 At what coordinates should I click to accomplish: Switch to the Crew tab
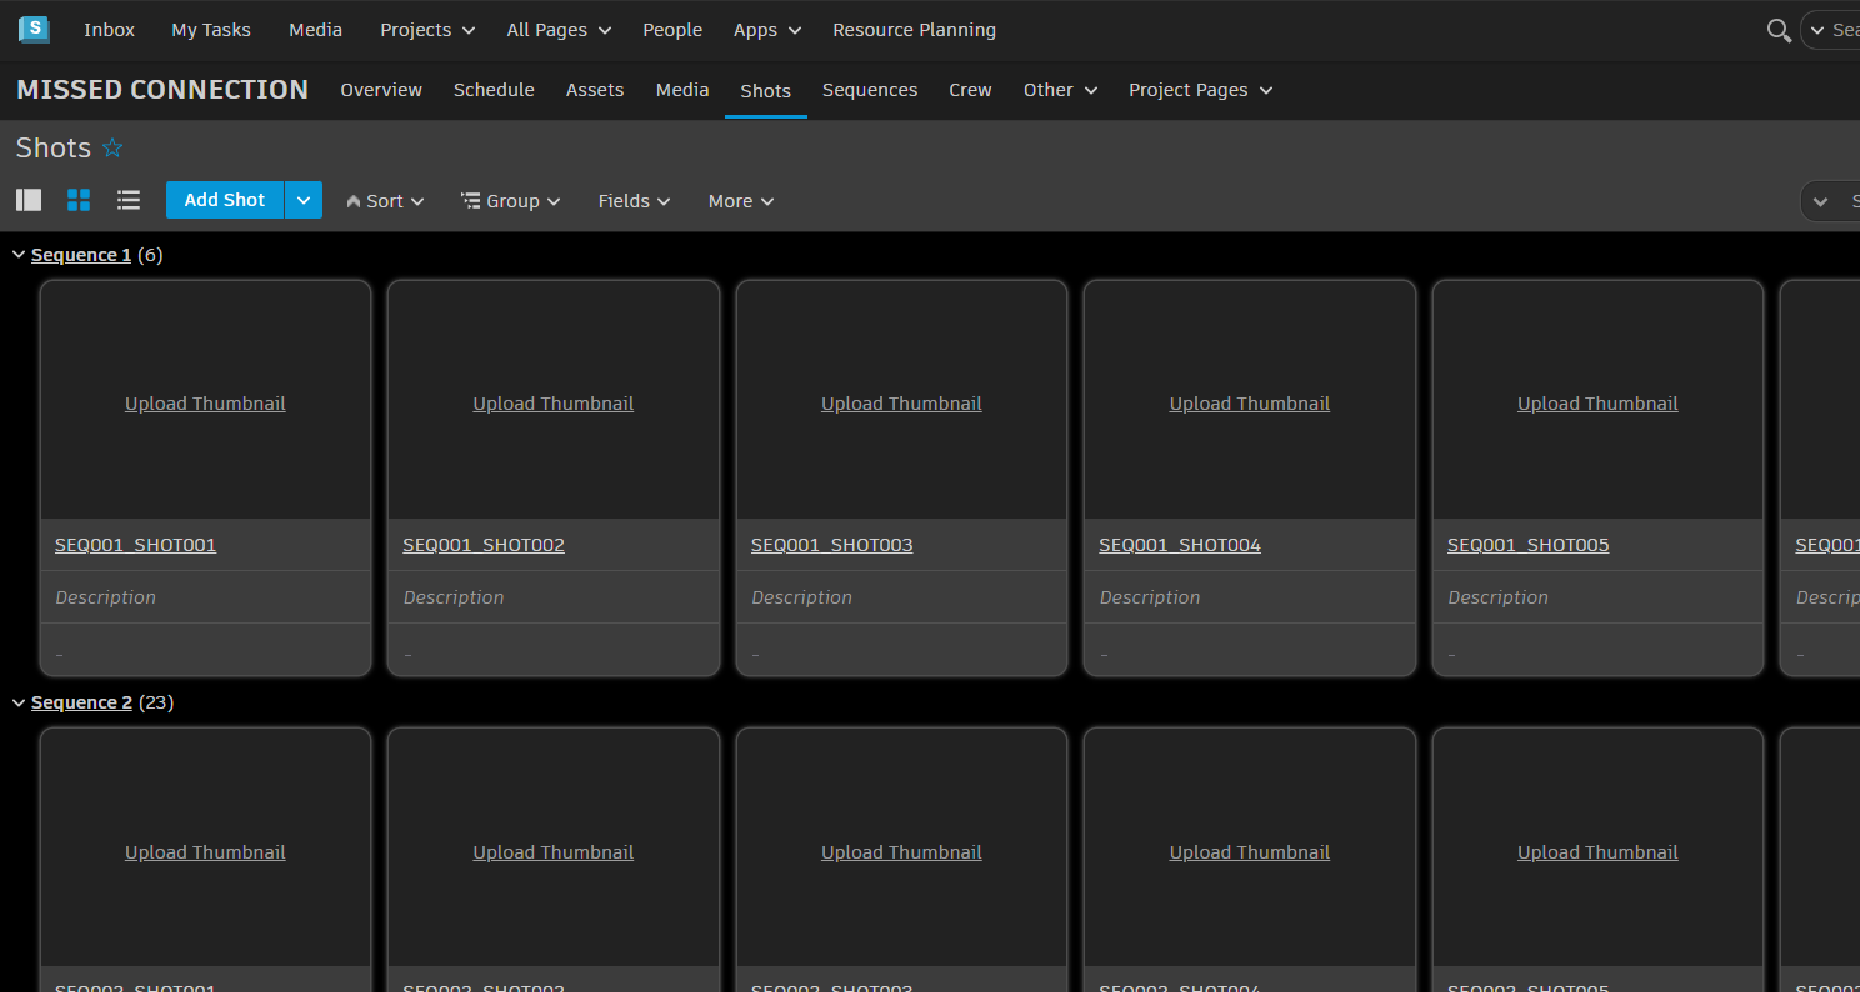(x=970, y=90)
